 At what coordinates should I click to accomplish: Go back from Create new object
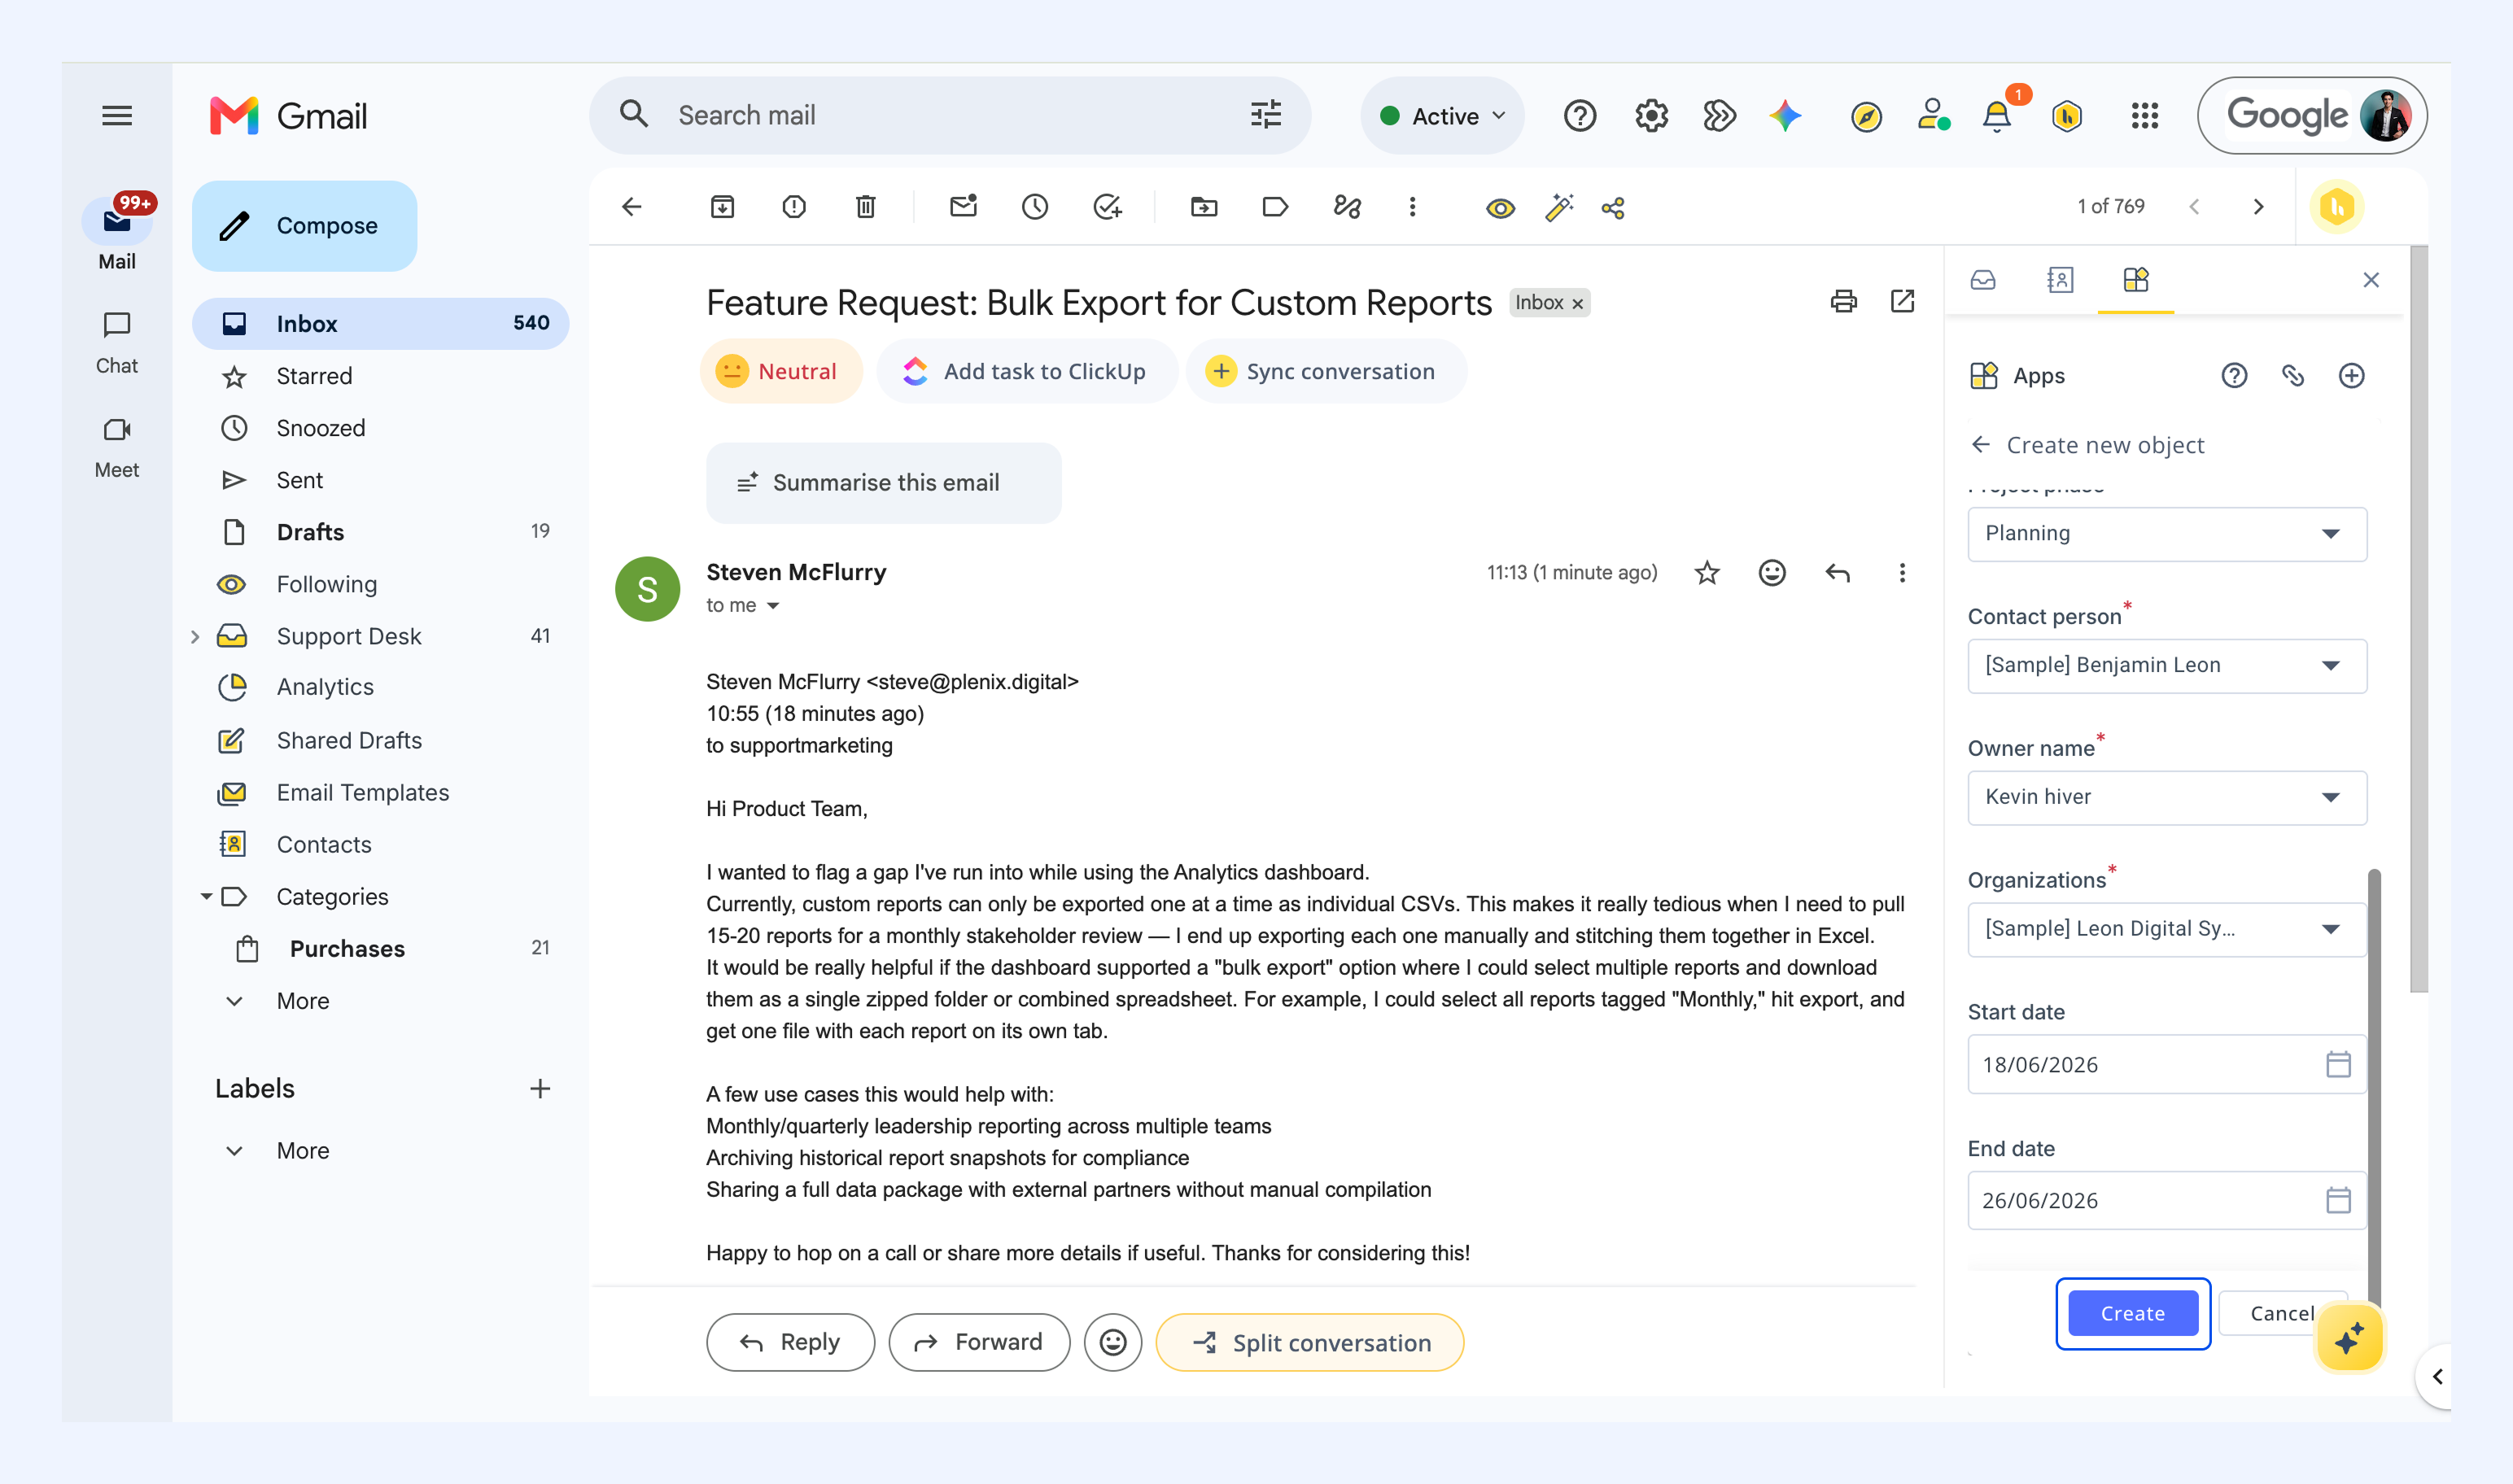[x=1980, y=445]
